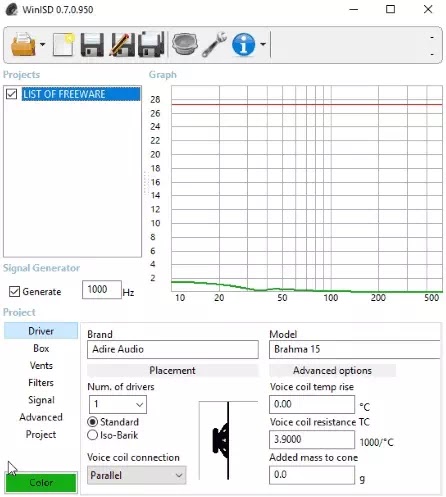
Task: Switch to the Project tab
Action: coord(41,435)
